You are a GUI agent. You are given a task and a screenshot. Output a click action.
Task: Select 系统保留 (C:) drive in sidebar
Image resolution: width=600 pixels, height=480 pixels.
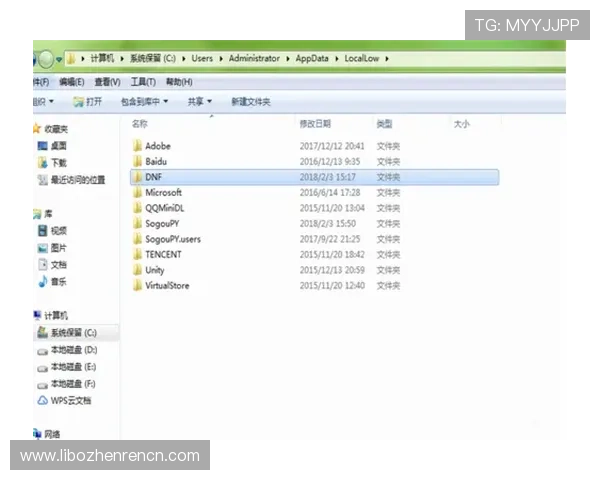pyautogui.click(x=67, y=333)
